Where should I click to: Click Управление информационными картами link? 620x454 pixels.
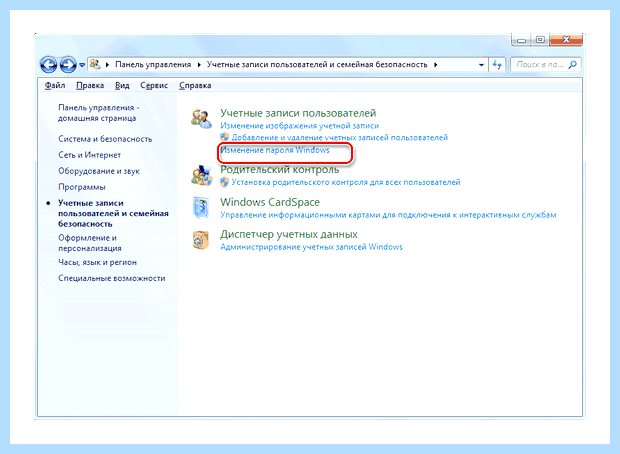point(388,215)
